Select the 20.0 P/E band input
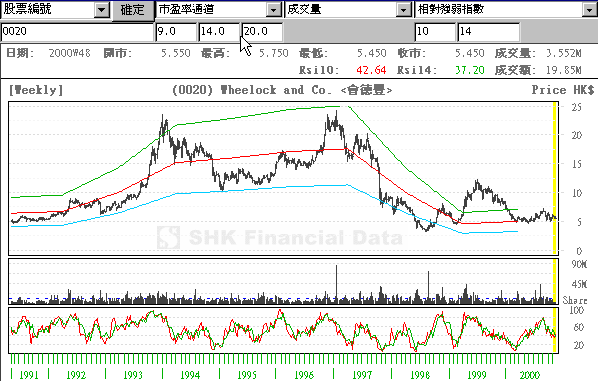The width and height of the screenshot is (598, 381). [x=262, y=32]
